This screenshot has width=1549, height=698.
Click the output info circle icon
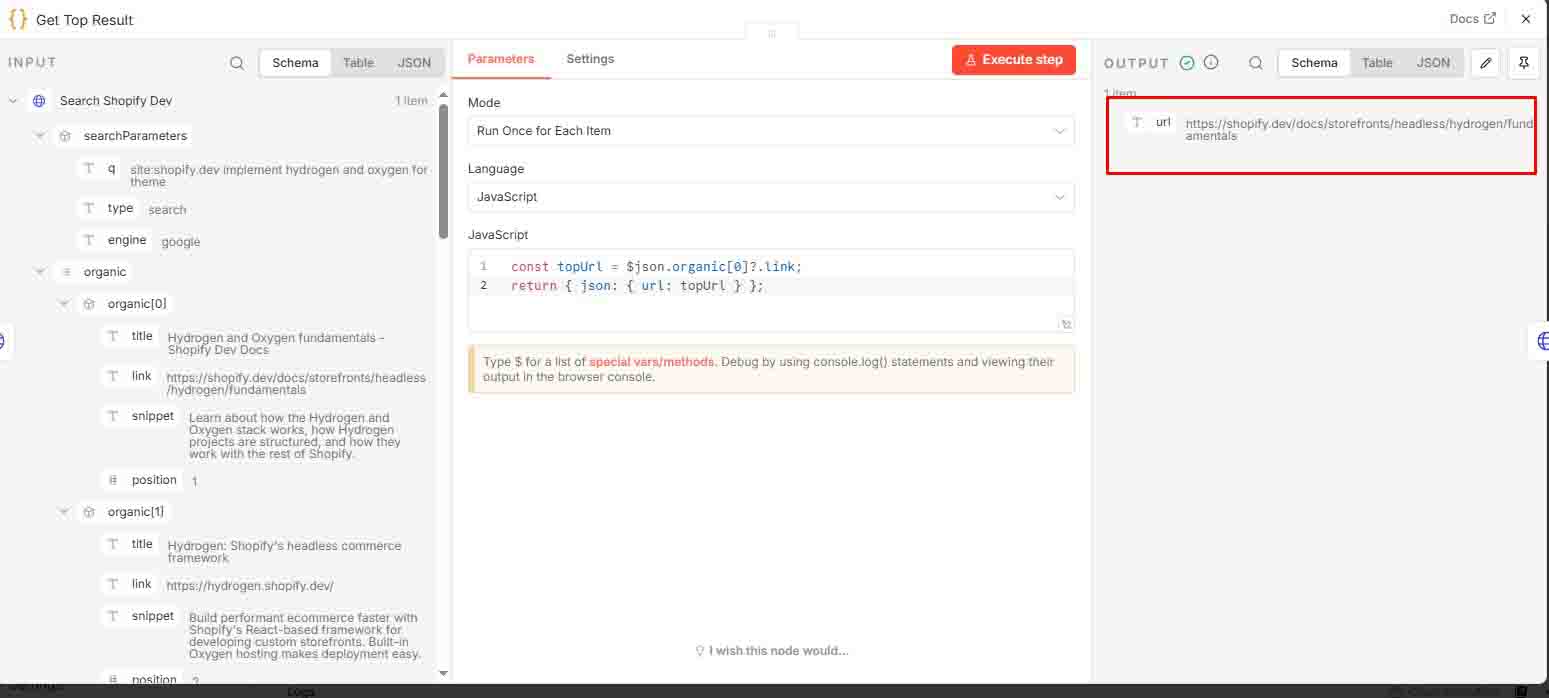pyautogui.click(x=1211, y=63)
